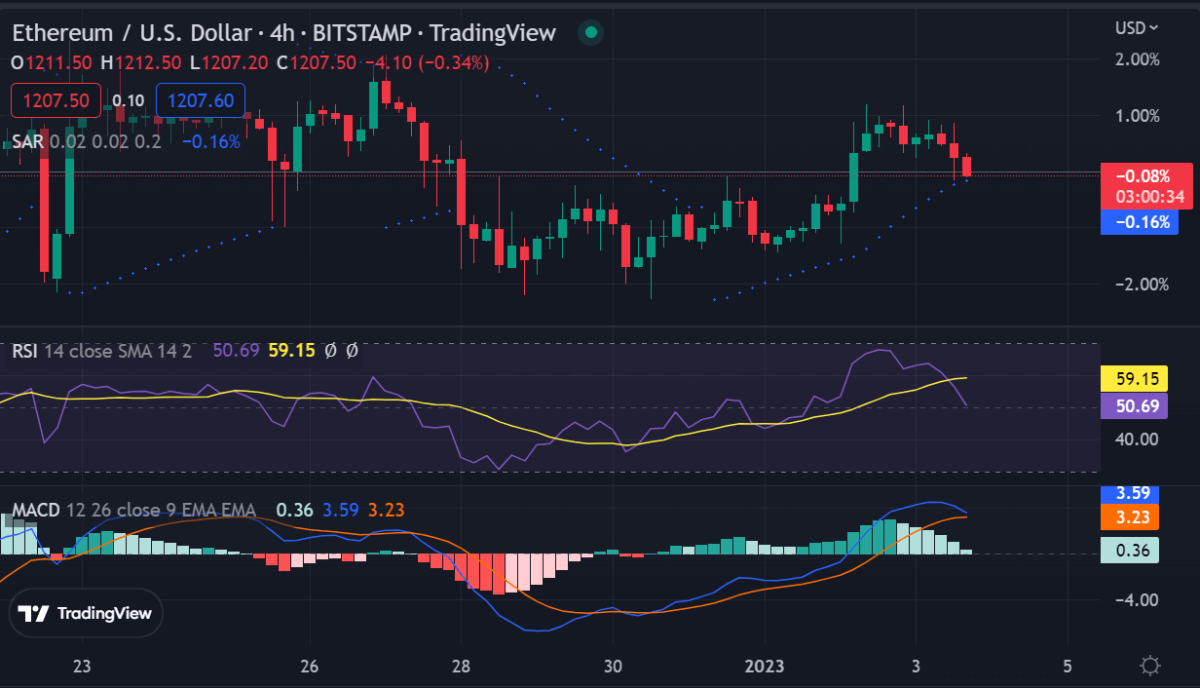1200x688 pixels.
Task: Open the USD currency dropdown
Action: pos(1137,28)
